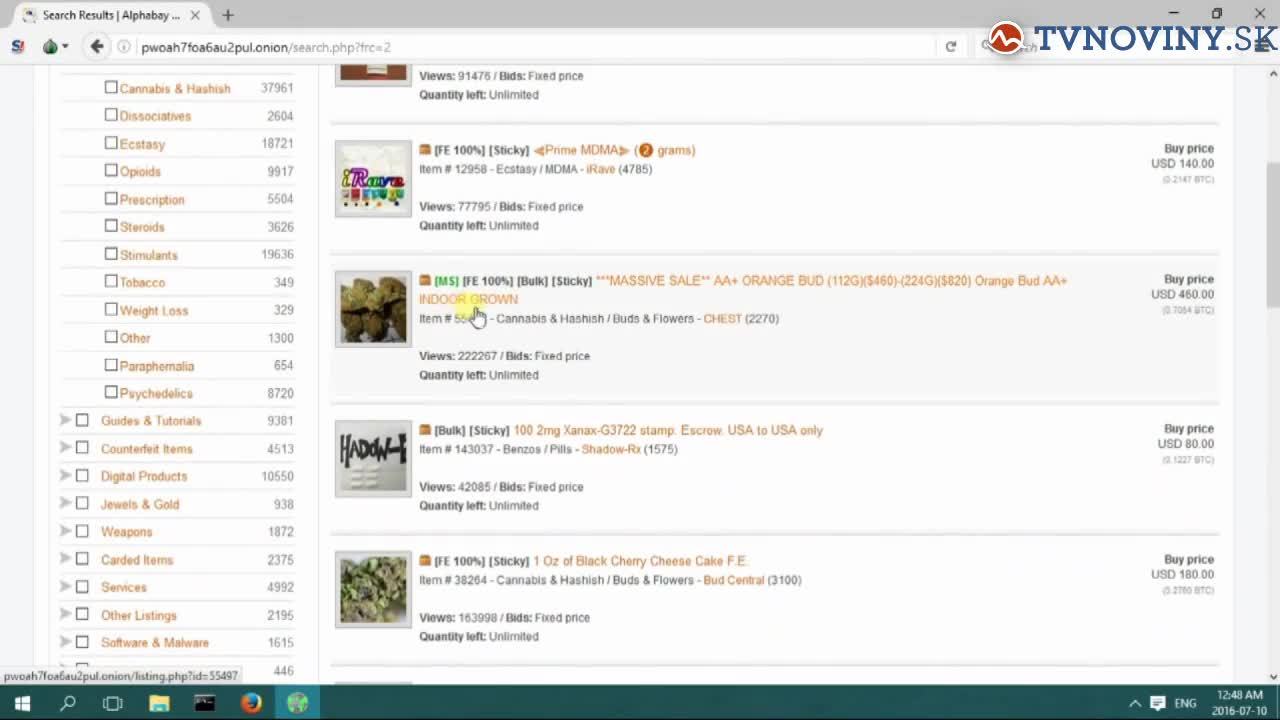Open the dropdown arrow beside the onion icon
Screen dimensions: 1280x720
65,47
